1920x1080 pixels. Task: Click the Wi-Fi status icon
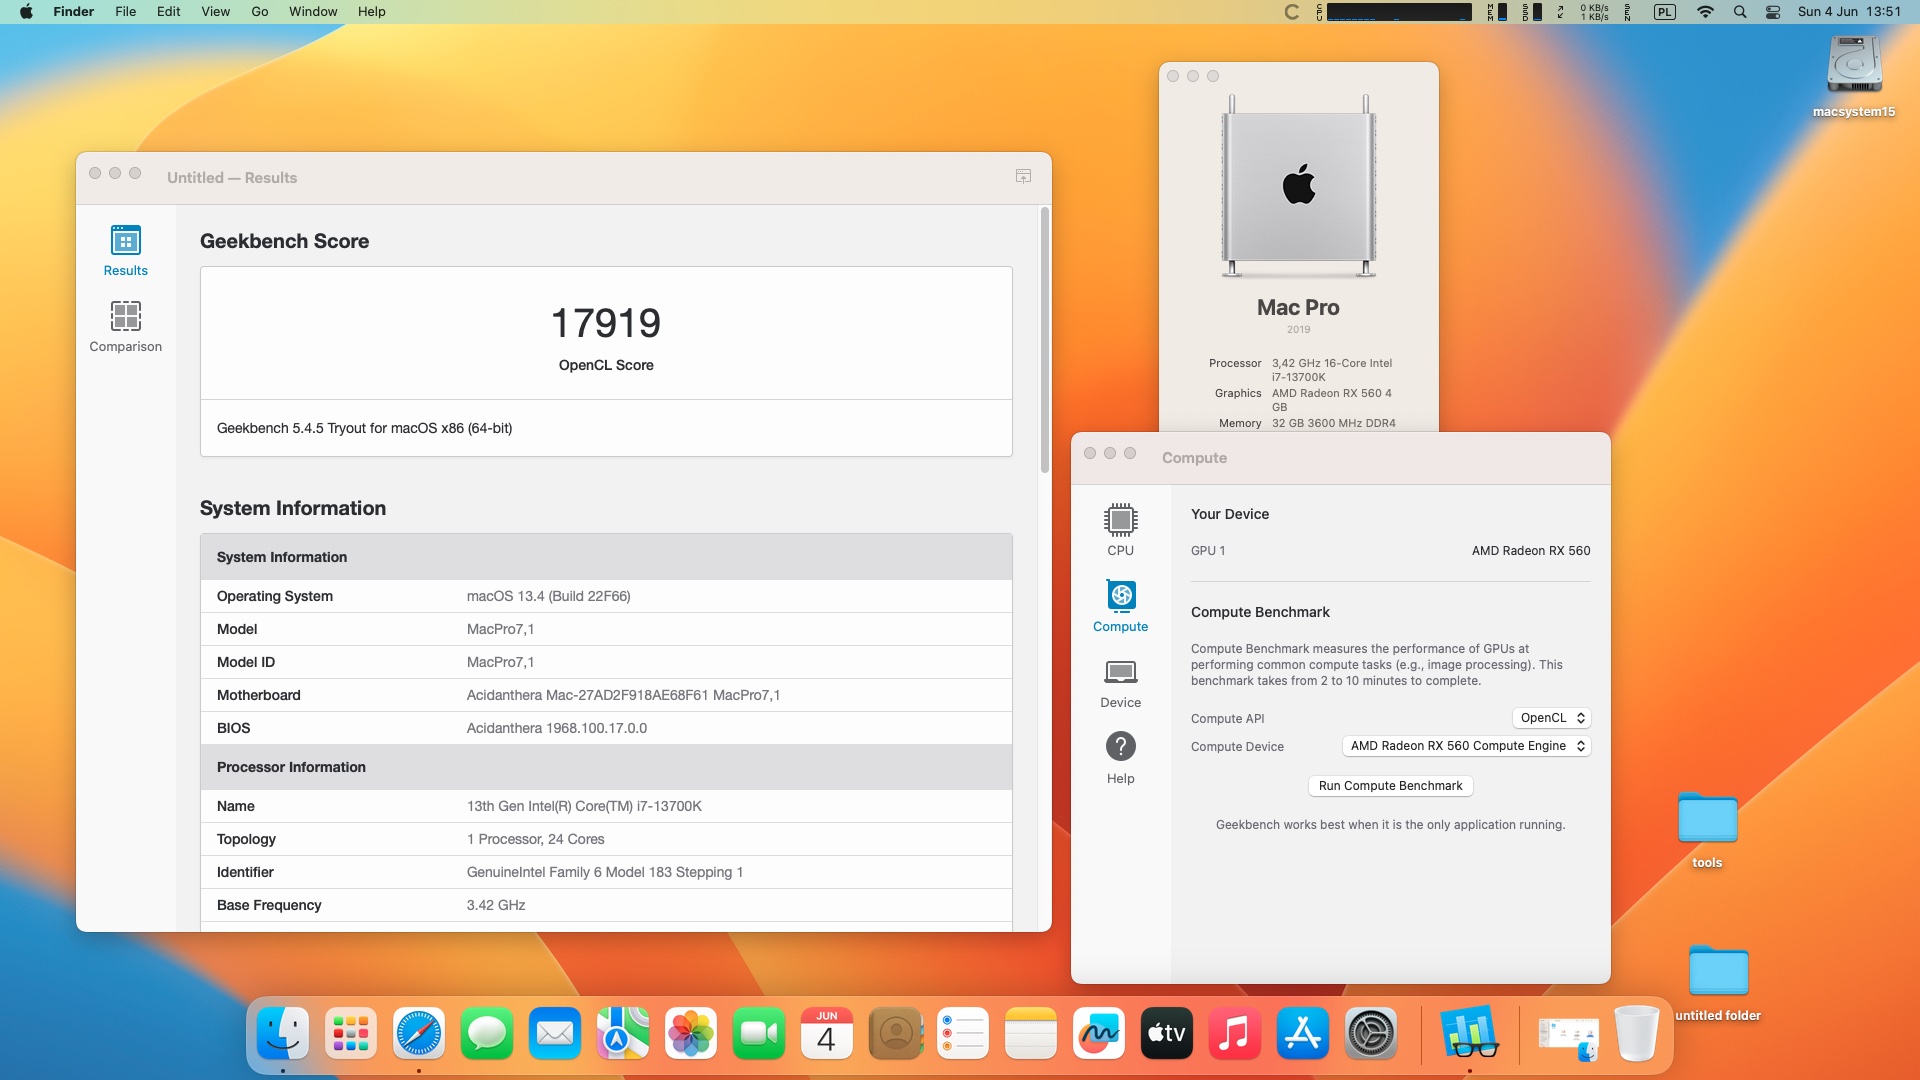pyautogui.click(x=1705, y=12)
